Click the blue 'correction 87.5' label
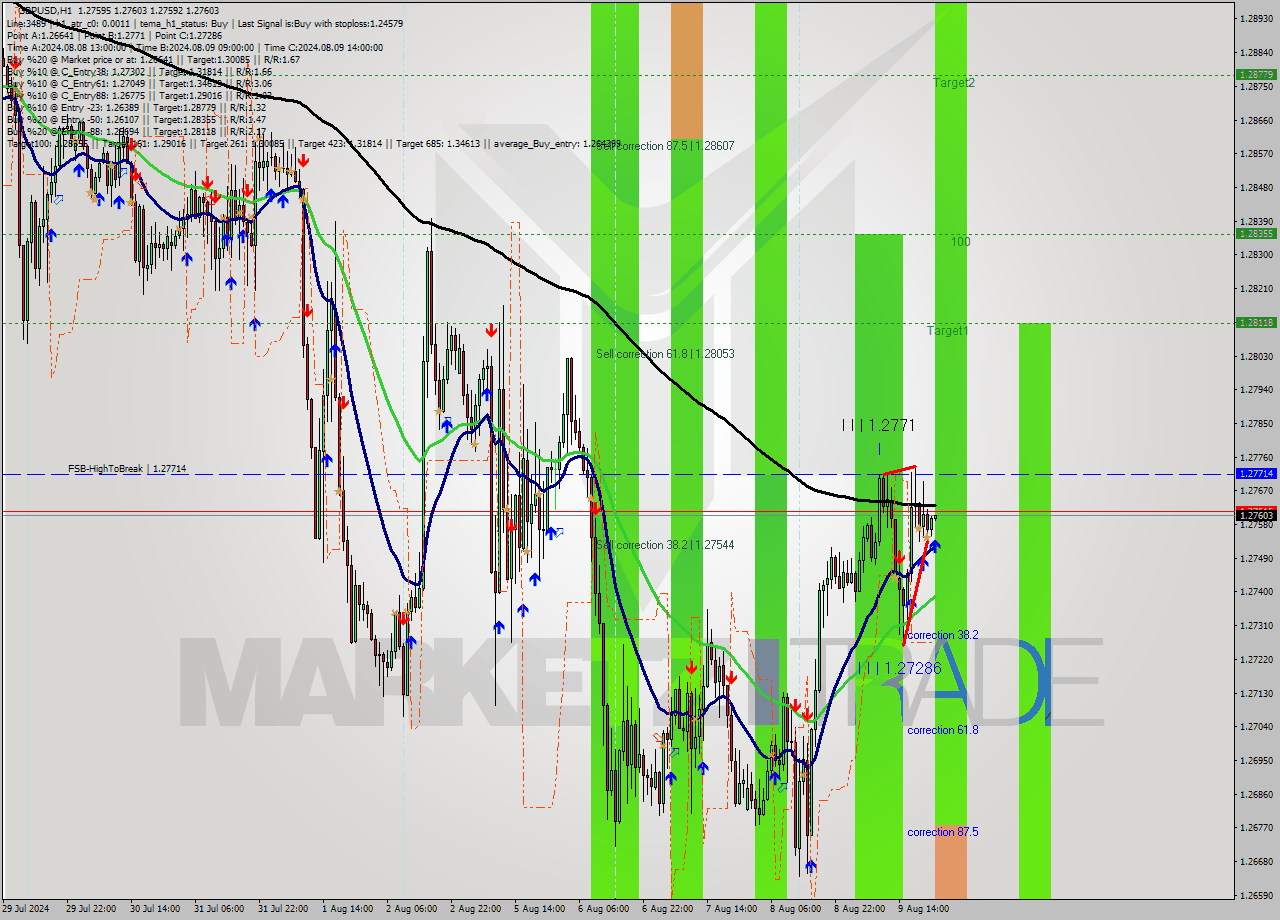 (943, 832)
